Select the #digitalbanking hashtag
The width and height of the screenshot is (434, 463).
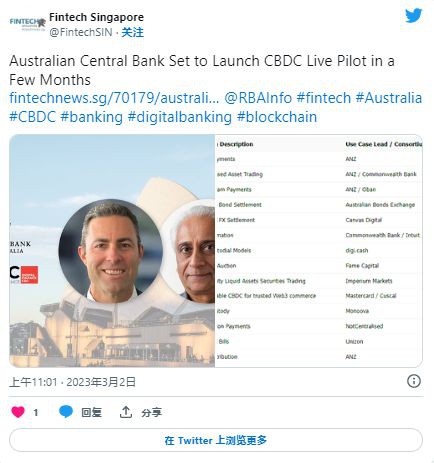click(180, 117)
